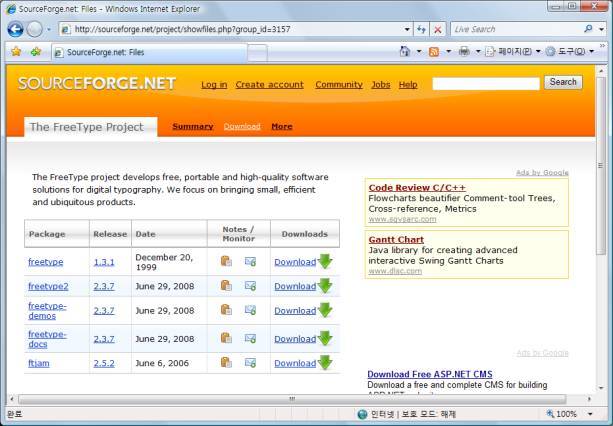The image size is (613, 426).
Task: Click Download link in freetype-demos row
Action: pos(295,311)
